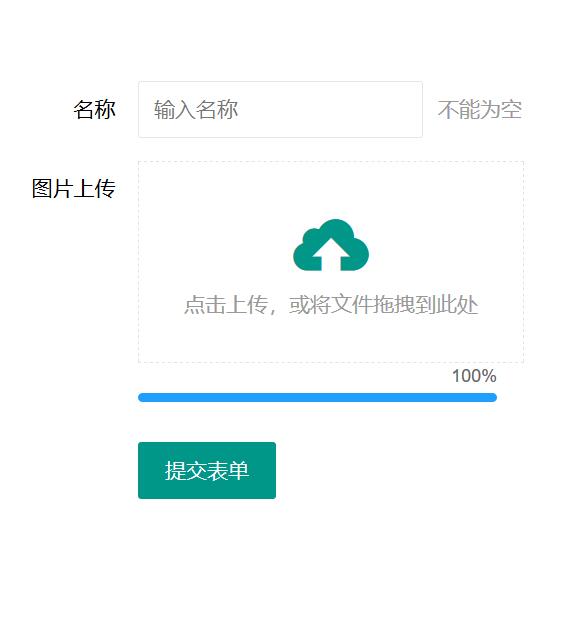Click the middle of the blue progress bar
This screenshot has width=569, height=630.
tap(317, 397)
